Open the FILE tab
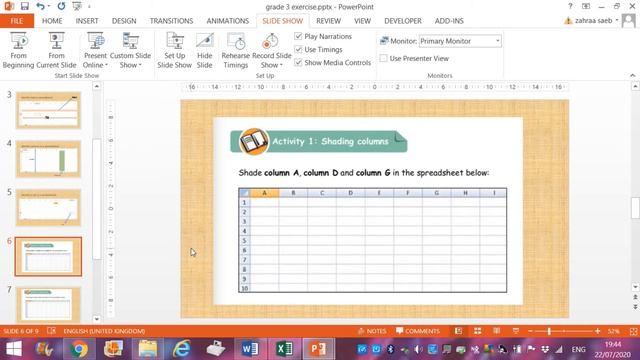 [x=17, y=21]
